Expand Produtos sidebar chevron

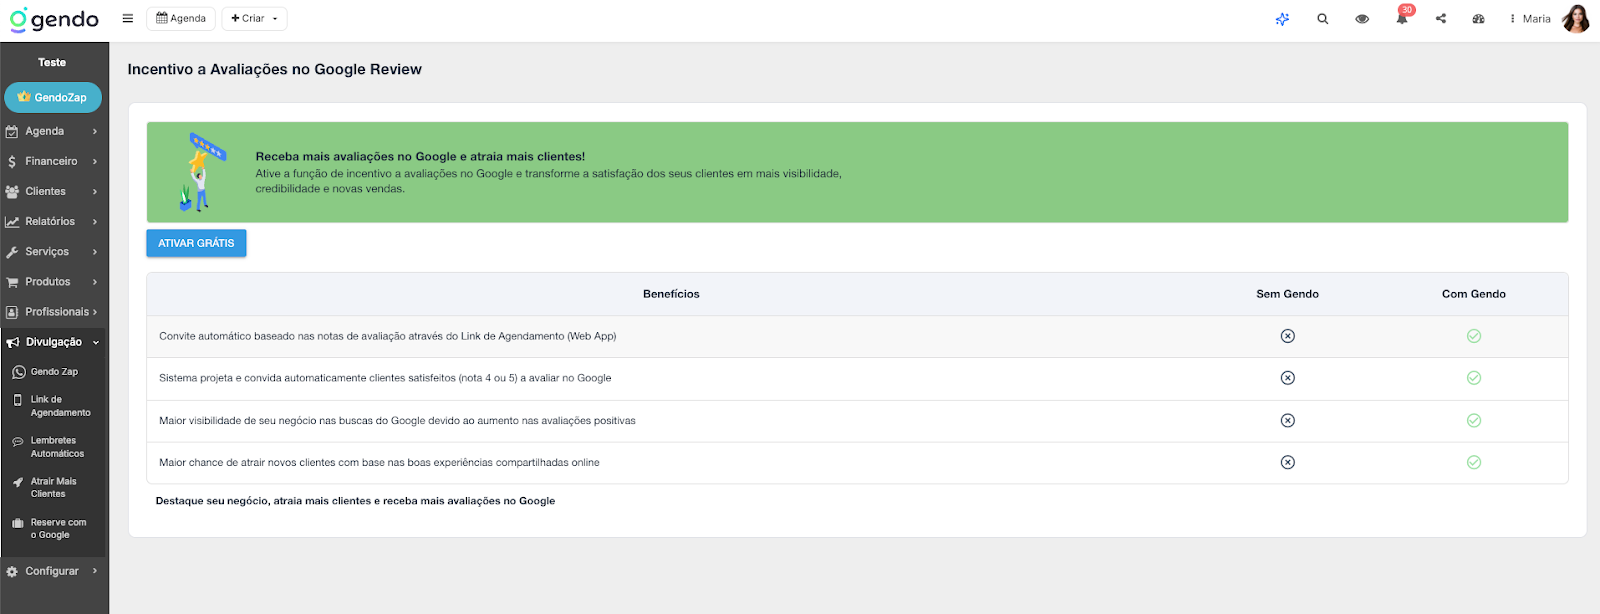[95, 282]
